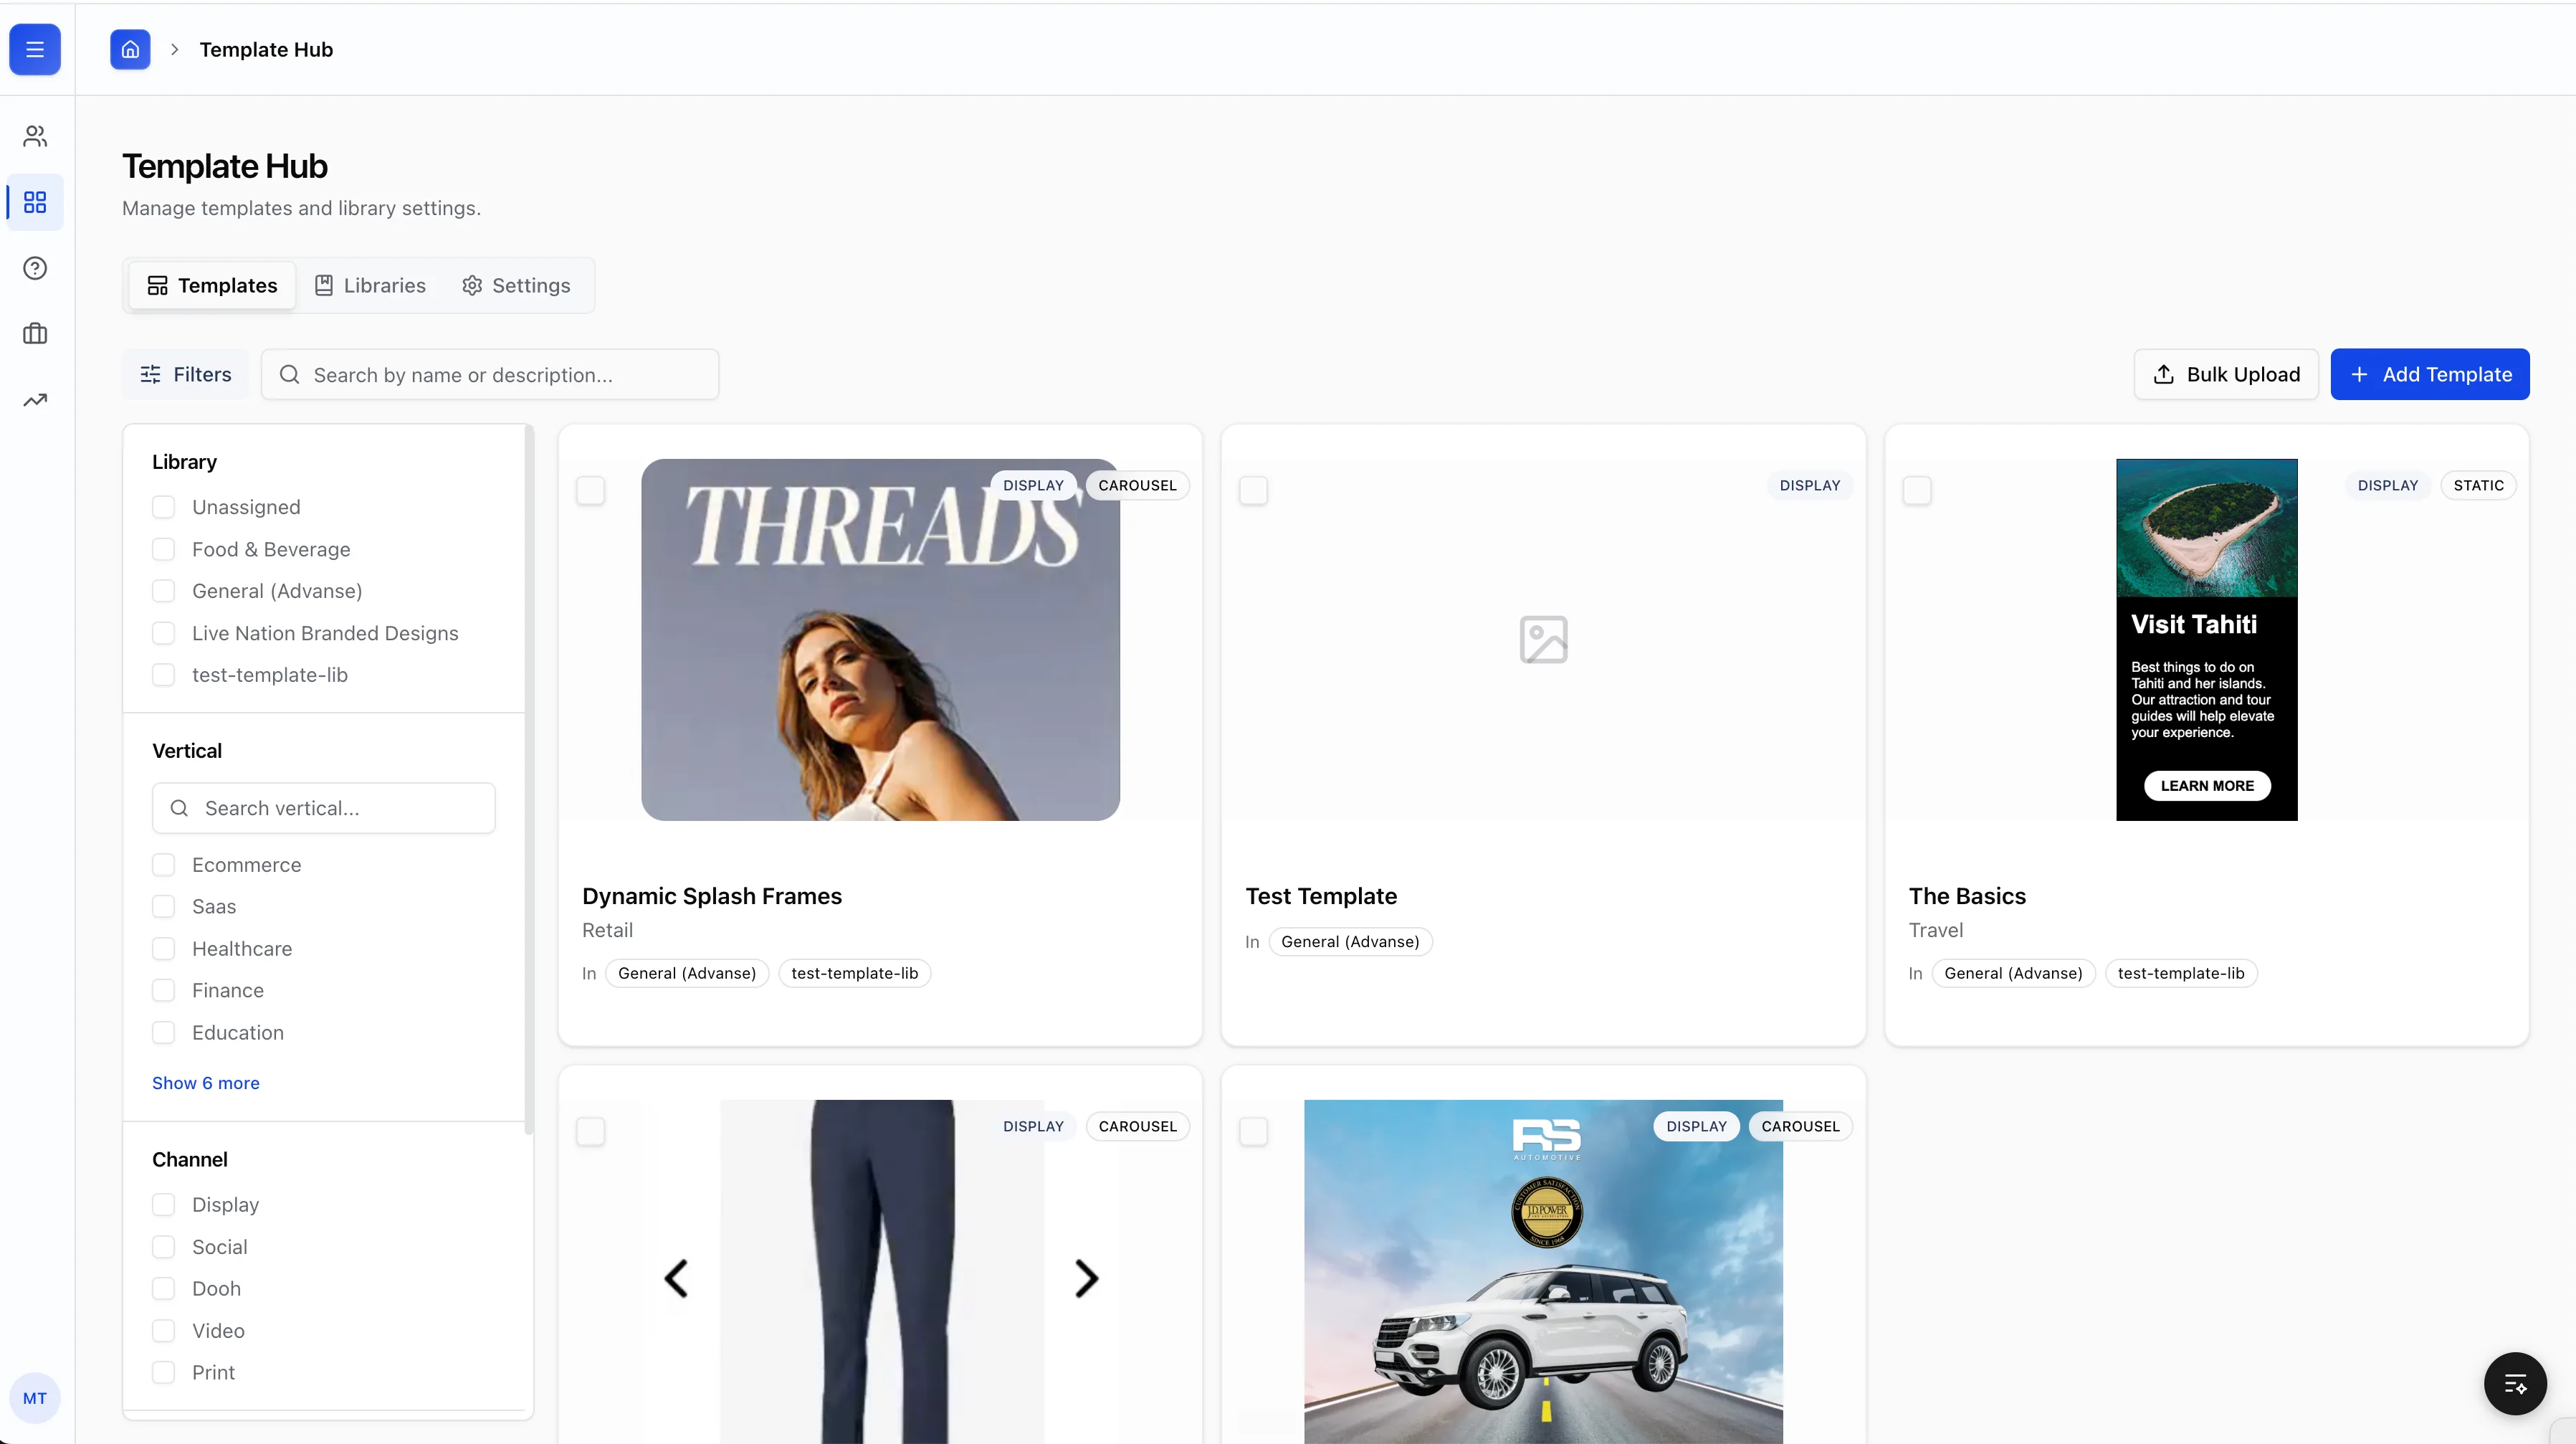This screenshot has height=1444, width=2576.
Task: Switch to the Libraries tab
Action: (370, 286)
